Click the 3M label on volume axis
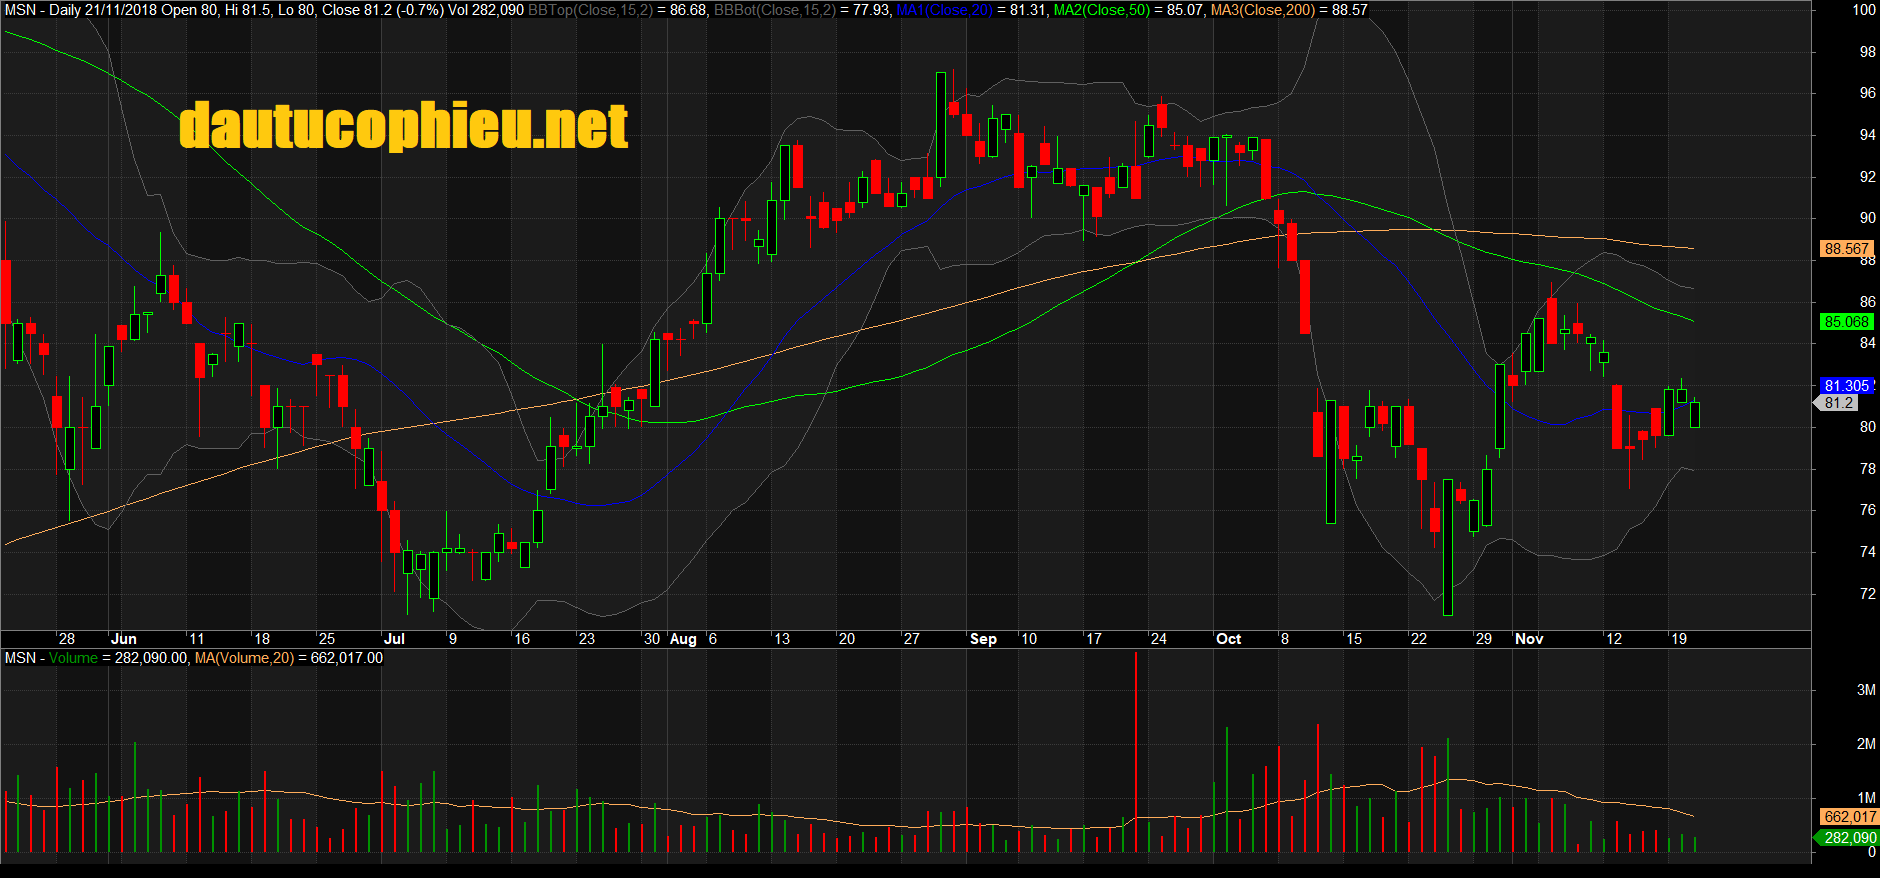 coord(1865,690)
